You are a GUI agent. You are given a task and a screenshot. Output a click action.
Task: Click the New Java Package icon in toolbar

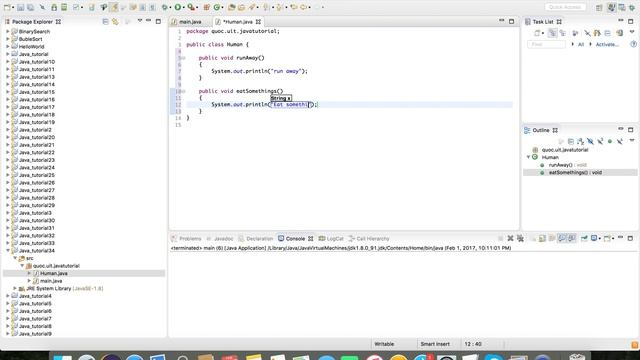(207, 7)
